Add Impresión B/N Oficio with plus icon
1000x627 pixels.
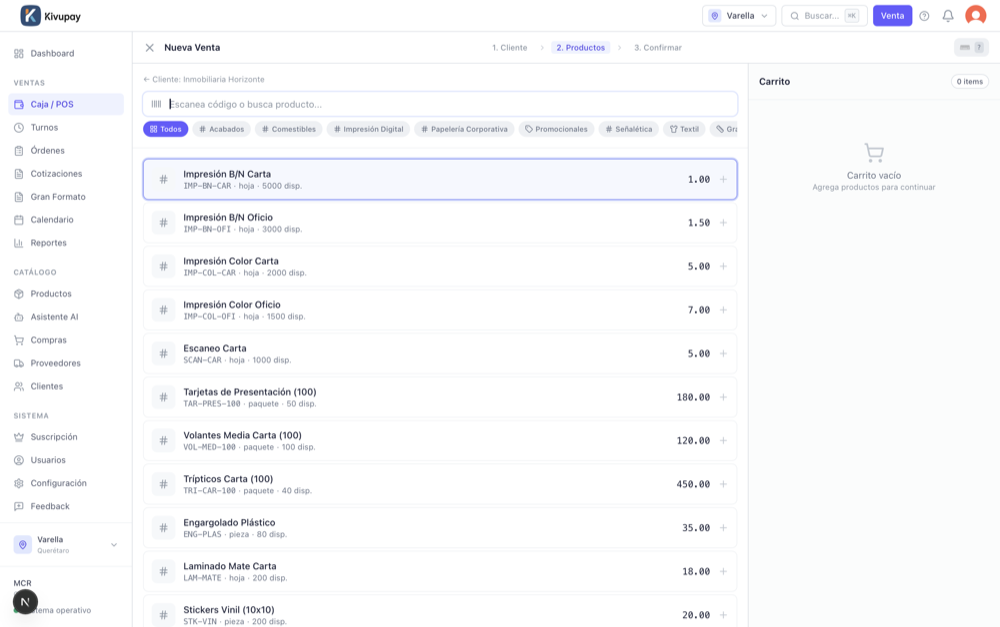pyautogui.click(x=723, y=223)
